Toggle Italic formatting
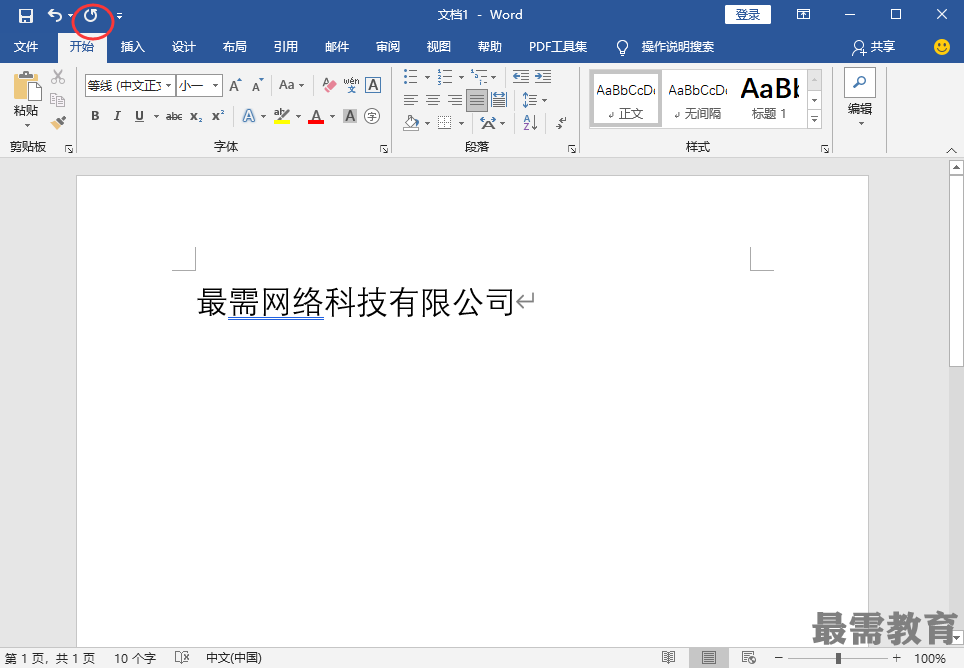 [x=117, y=116]
